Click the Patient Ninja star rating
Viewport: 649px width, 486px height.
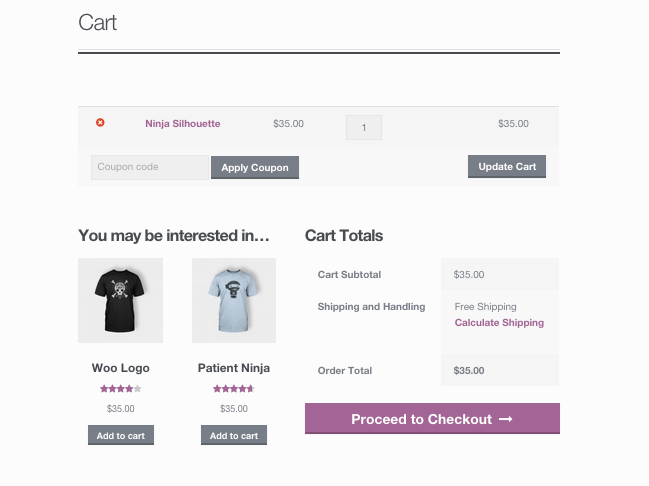(x=233, y=388)
